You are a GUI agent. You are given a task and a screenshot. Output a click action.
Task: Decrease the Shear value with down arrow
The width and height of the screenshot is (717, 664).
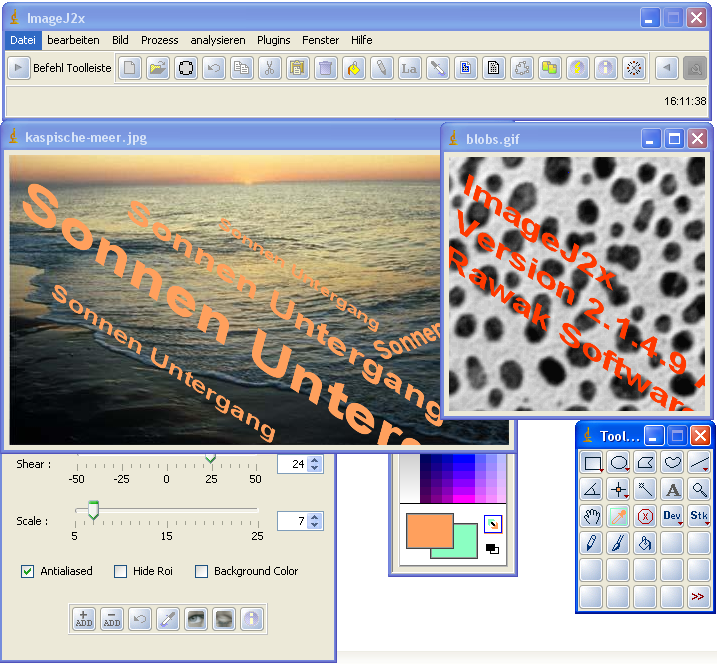[315, 468]
